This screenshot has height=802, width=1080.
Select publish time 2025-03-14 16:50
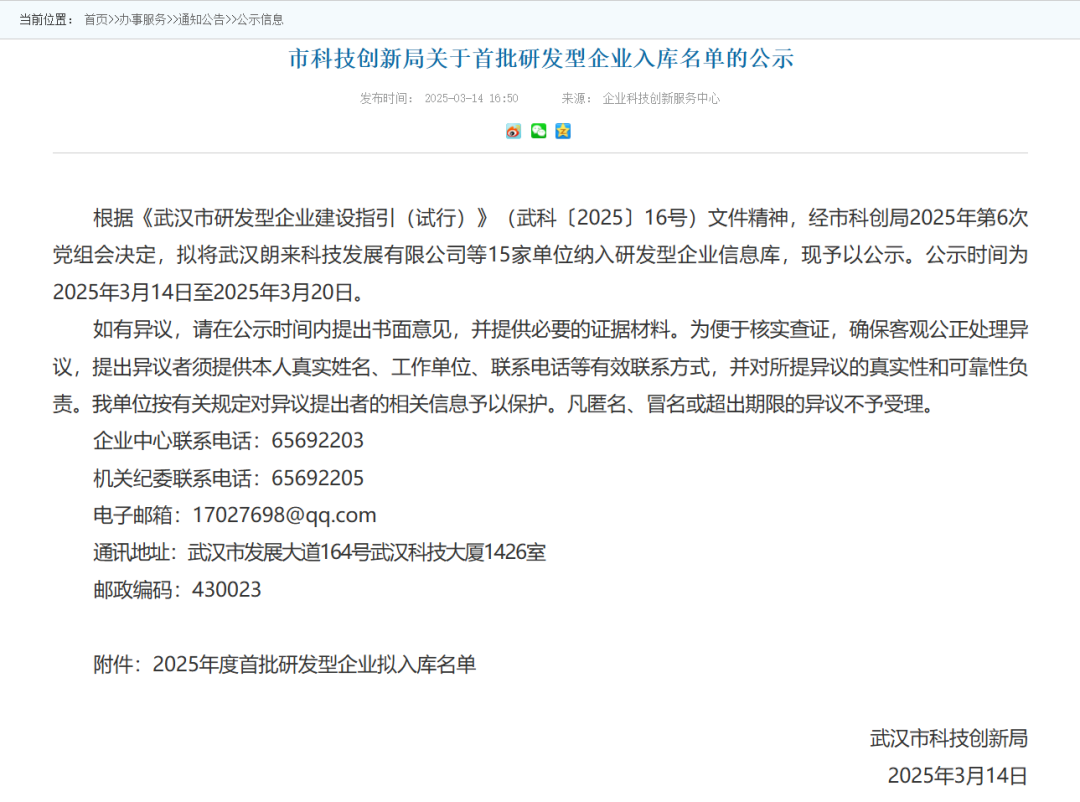(471, 99)
